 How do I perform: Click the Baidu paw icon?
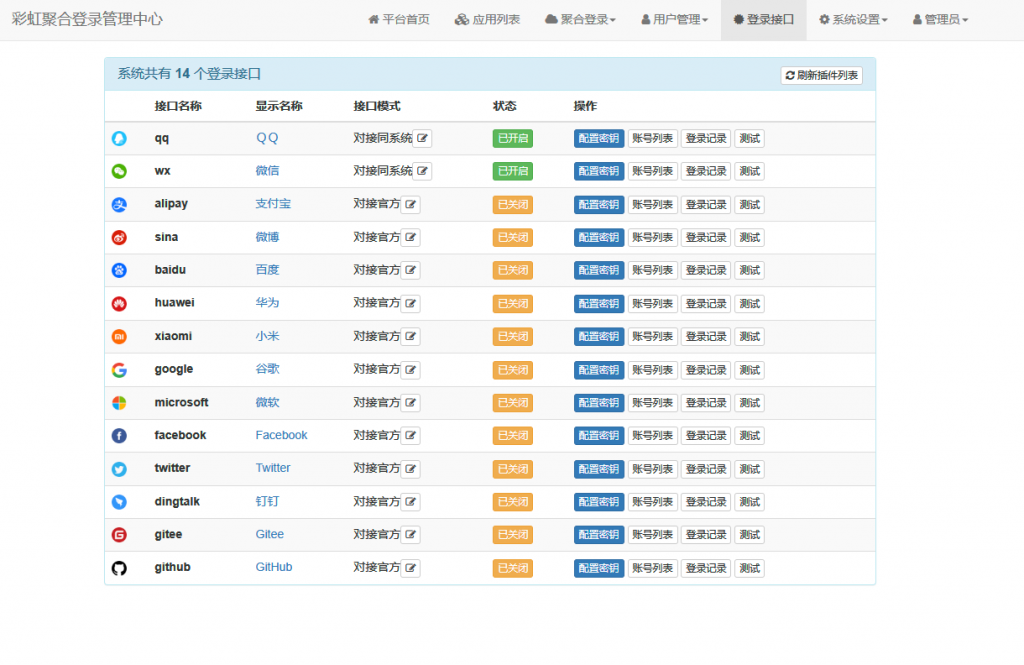click(119, 270)
